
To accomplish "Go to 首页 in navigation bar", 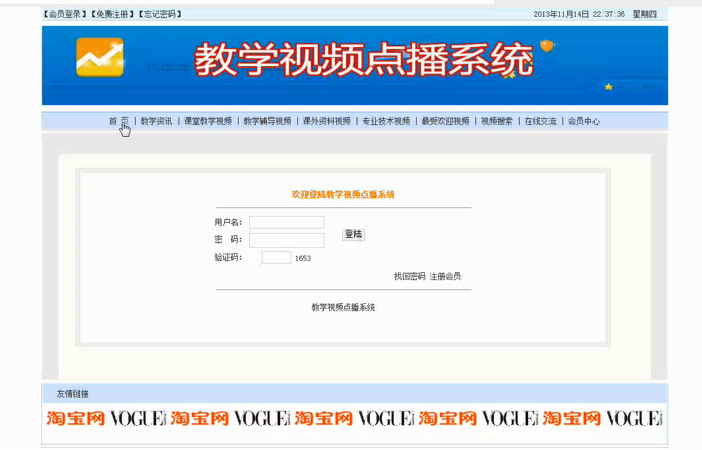I will tap(119, 121).
